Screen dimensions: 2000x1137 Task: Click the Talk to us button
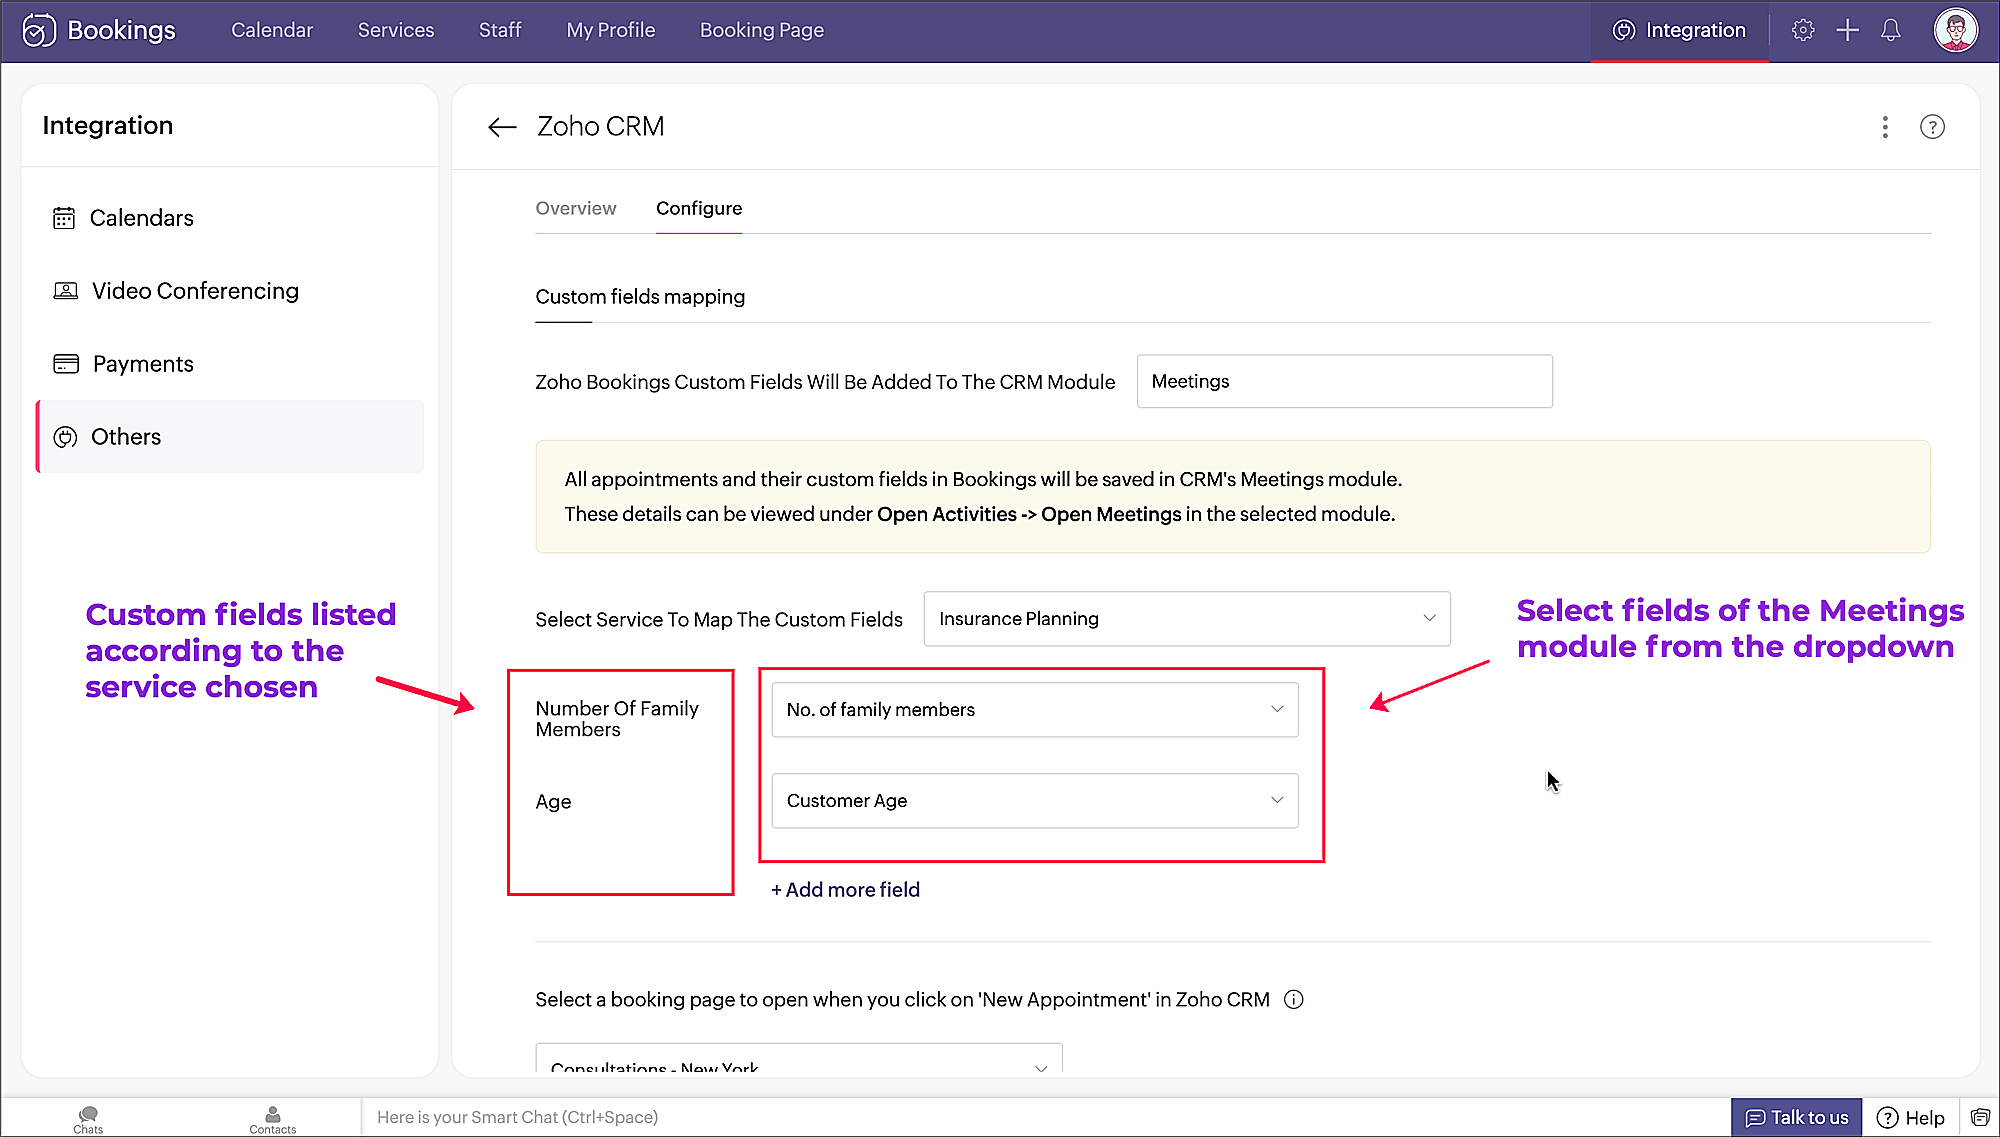click(x=1796, y=1117)
